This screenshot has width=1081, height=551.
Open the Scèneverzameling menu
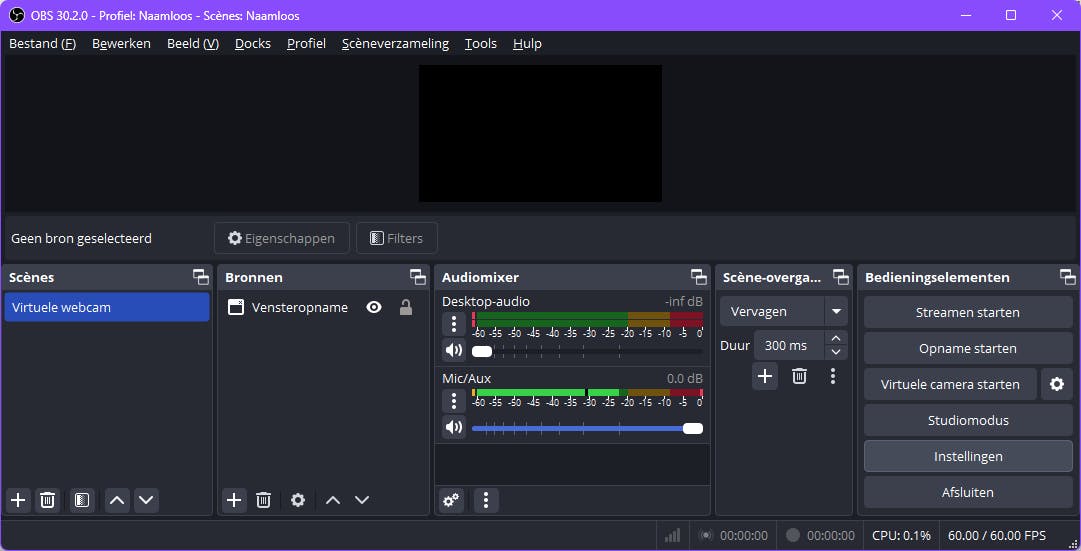pos(395,43)
